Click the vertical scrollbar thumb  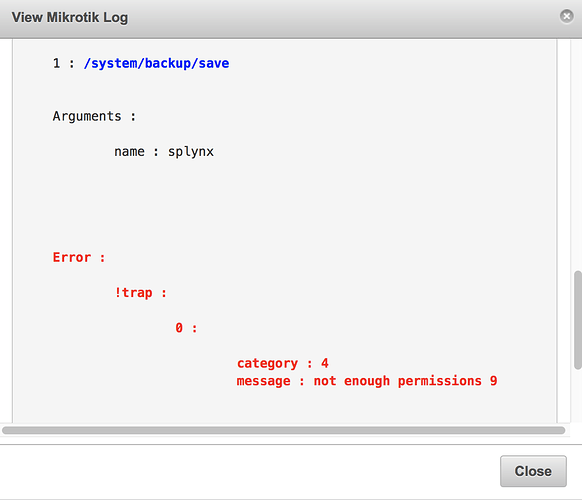tap(578, 320)
